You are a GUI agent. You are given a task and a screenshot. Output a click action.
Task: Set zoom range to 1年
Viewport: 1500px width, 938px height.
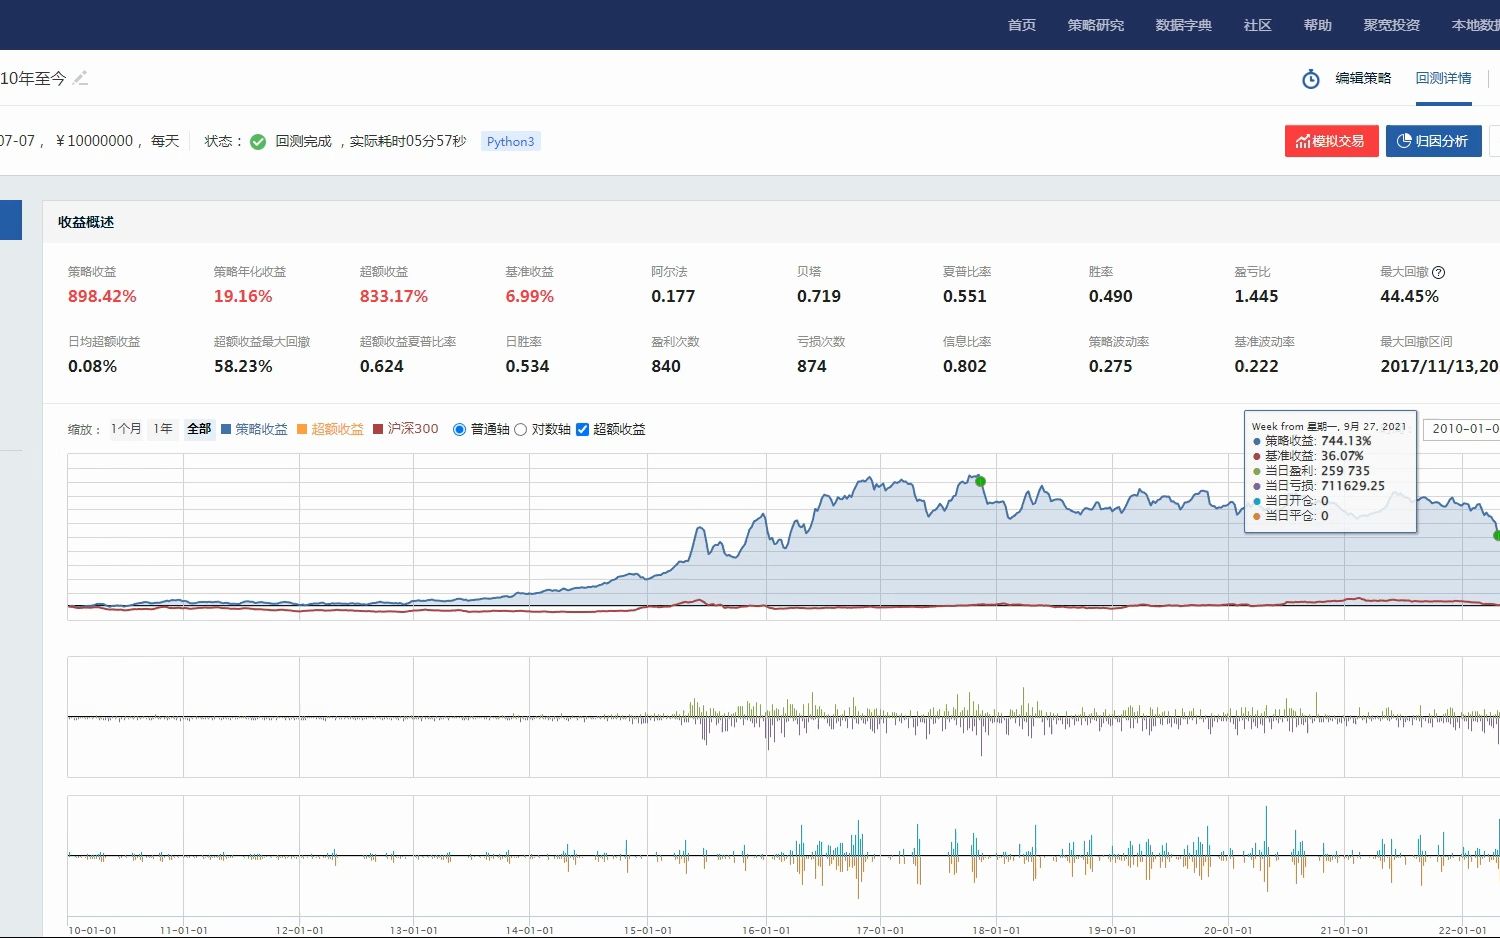pos(163,429)
